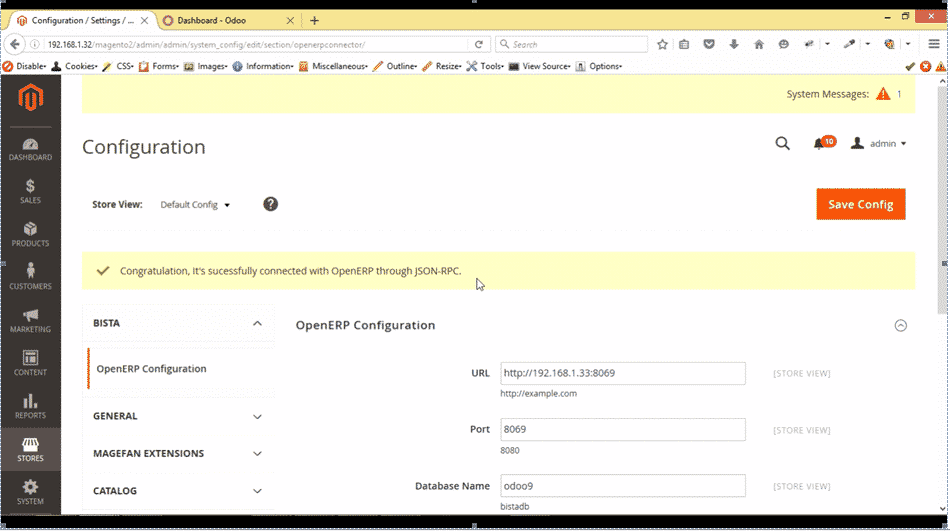The height and width of the screenshot is (531, 950).
Task: Open the Stores sidebar menu
Action: tap(30, 449)
